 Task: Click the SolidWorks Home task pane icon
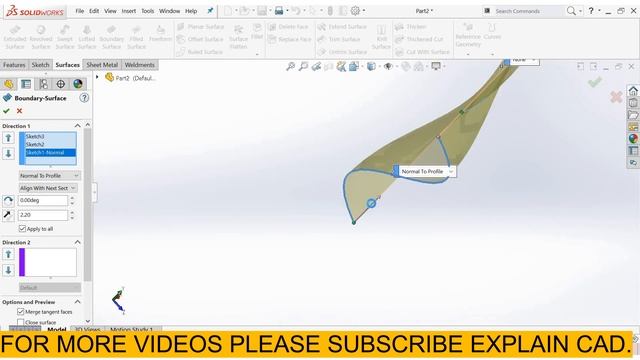pos(633,90)
